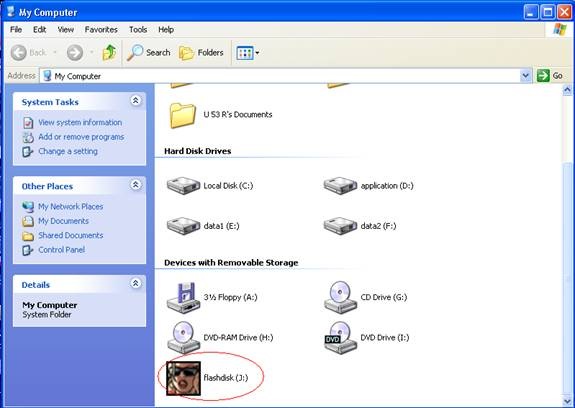Click the Forward navigation arrow
Image resolution: width=575 pixels, height=408 pixels.
click(x=75, y=53)
